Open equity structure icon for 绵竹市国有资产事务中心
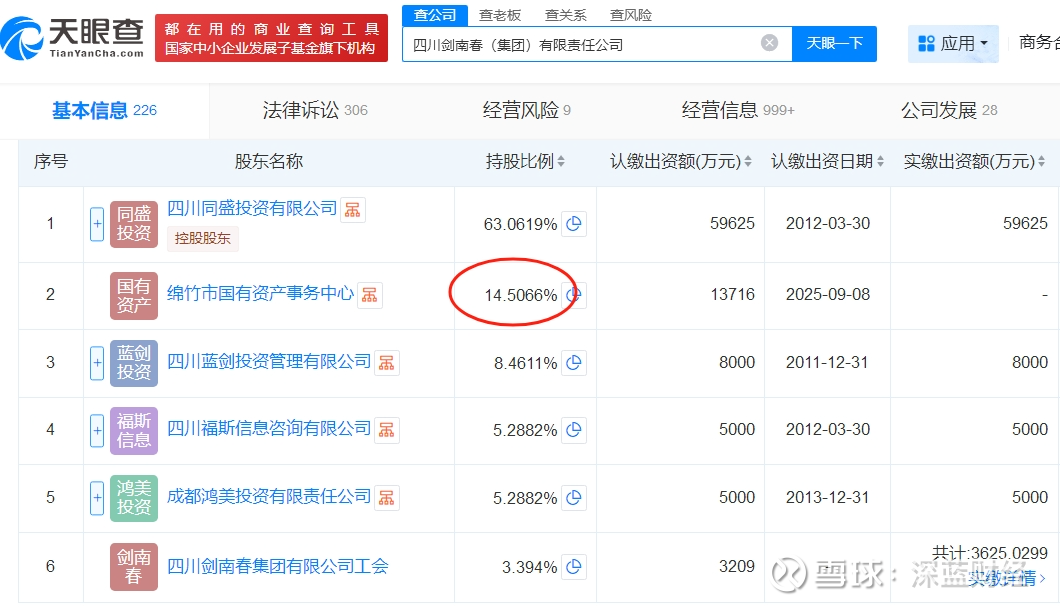Viewport: 1060px width, 607px height. pyautogui.click(x=370, y=295)
